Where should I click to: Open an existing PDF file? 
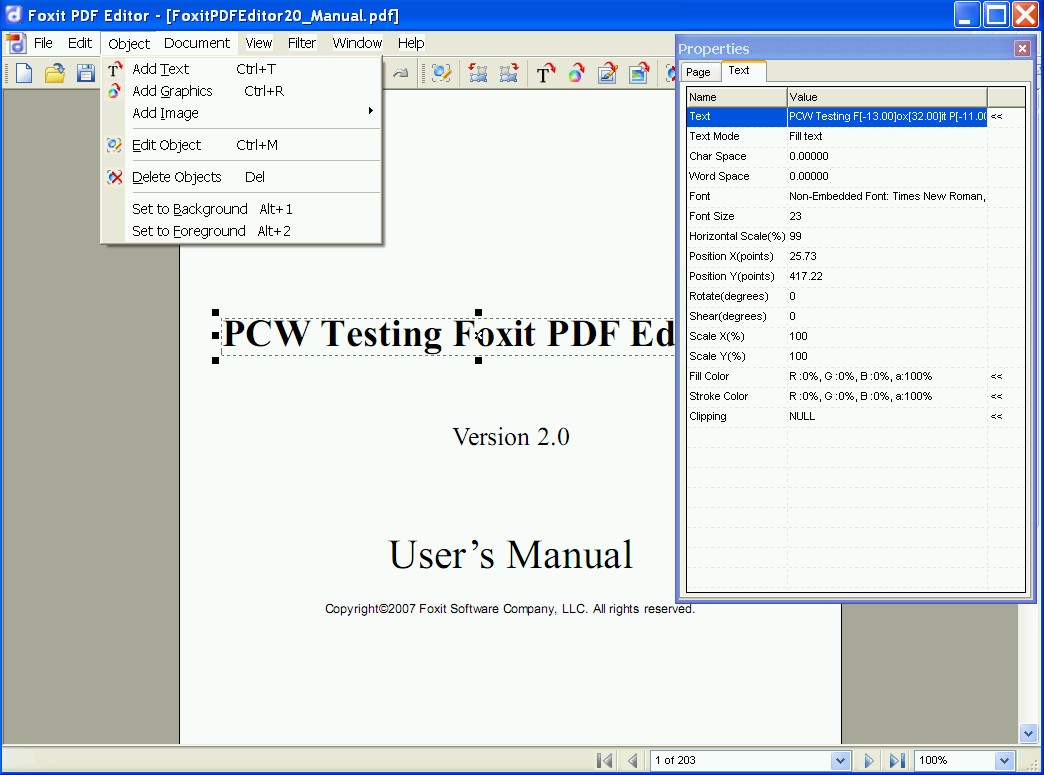coord(54,73)
